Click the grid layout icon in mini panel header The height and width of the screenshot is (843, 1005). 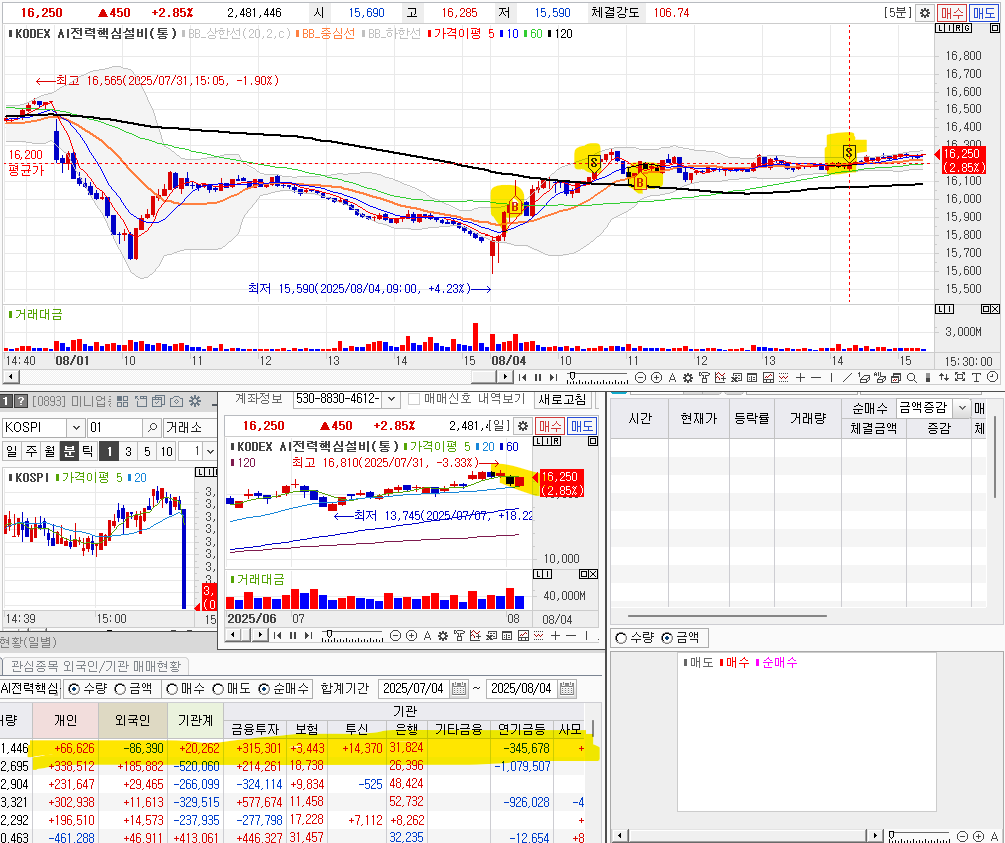point(122,401)
